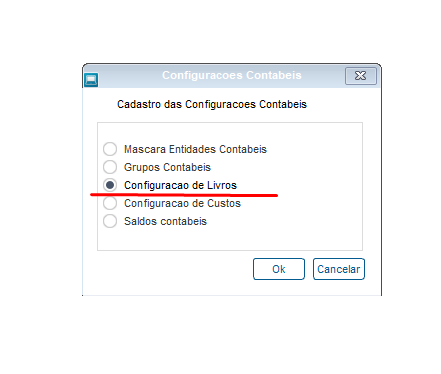Click the Cadastro das Configuracoes Contabeis heading

(212, 104)
